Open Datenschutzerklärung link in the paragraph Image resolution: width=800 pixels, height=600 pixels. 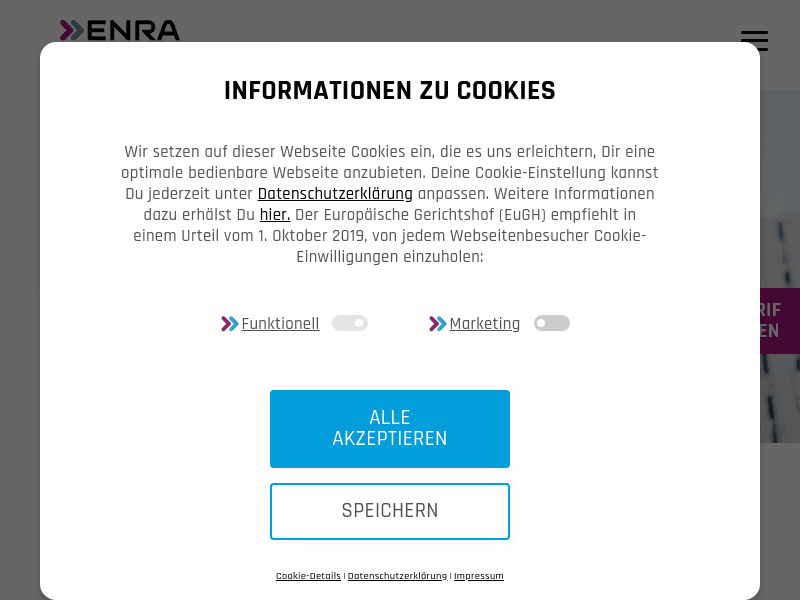(335, 193)
